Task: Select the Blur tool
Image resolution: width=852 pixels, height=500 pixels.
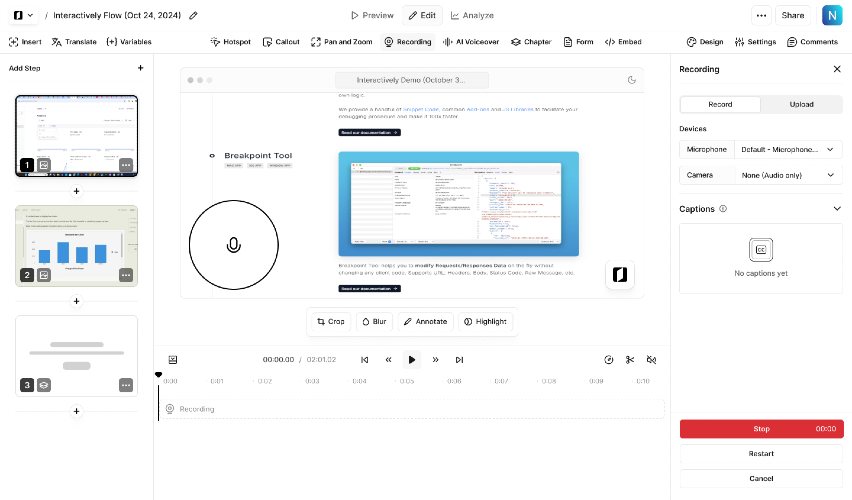Action: pyautogui.click(x=374, y=322)
